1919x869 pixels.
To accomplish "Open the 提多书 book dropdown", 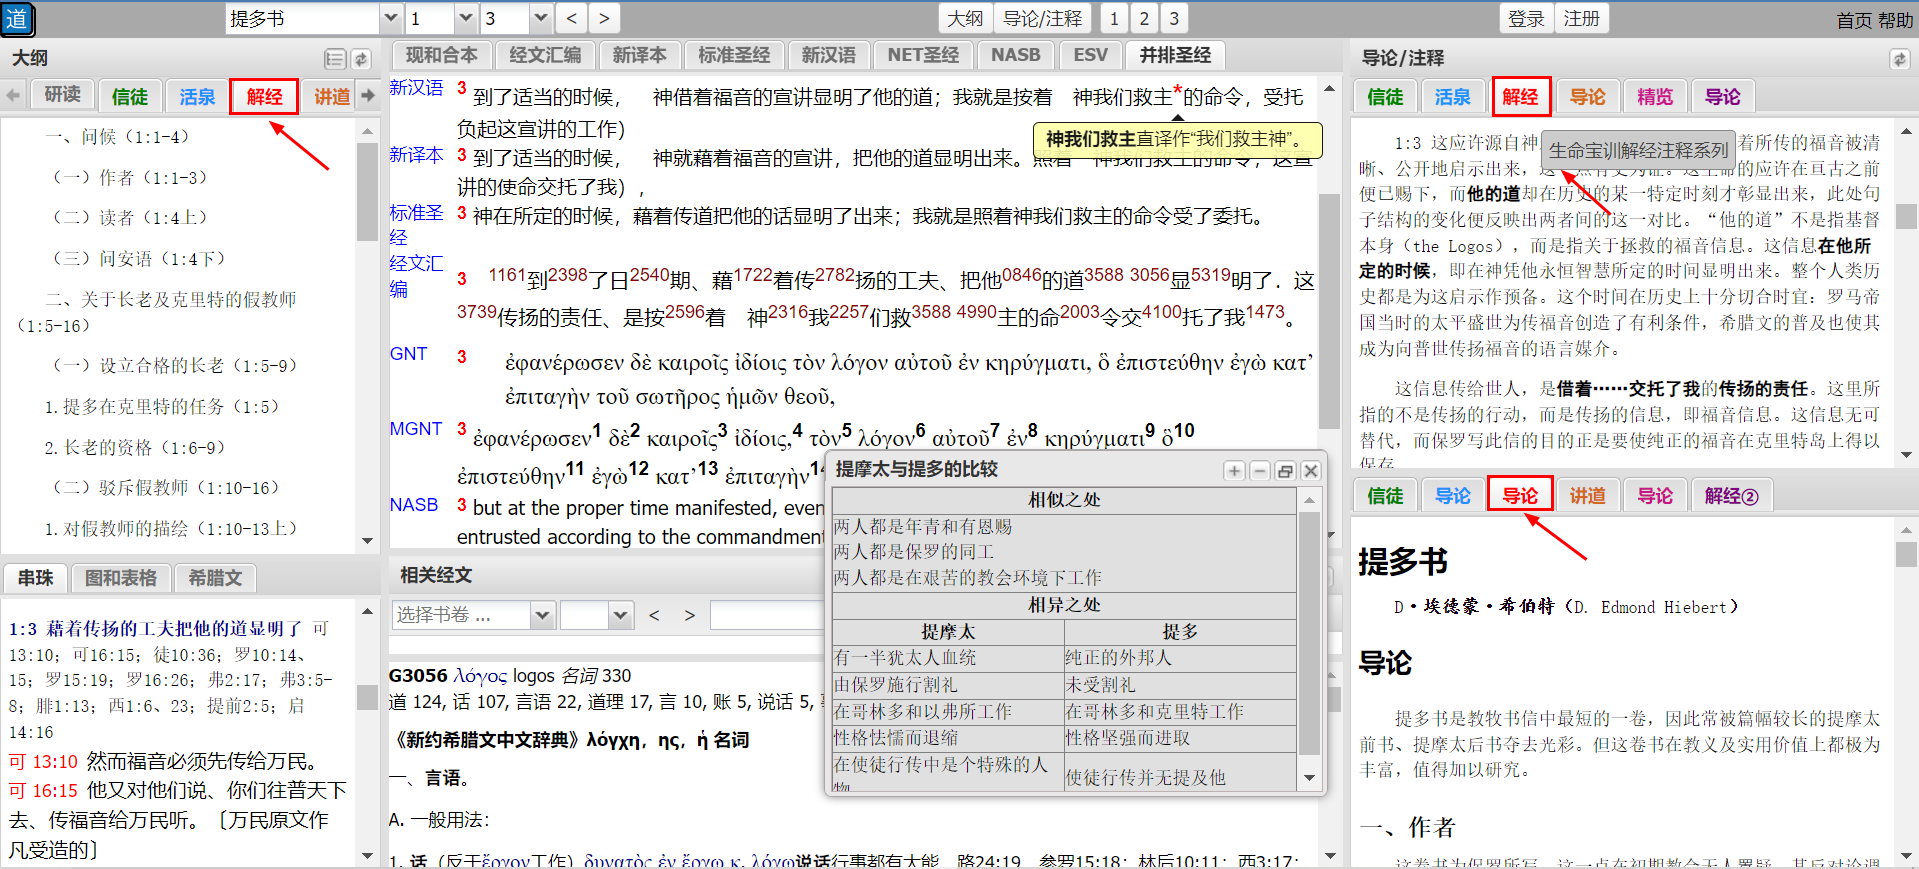I will click(391, 18).
